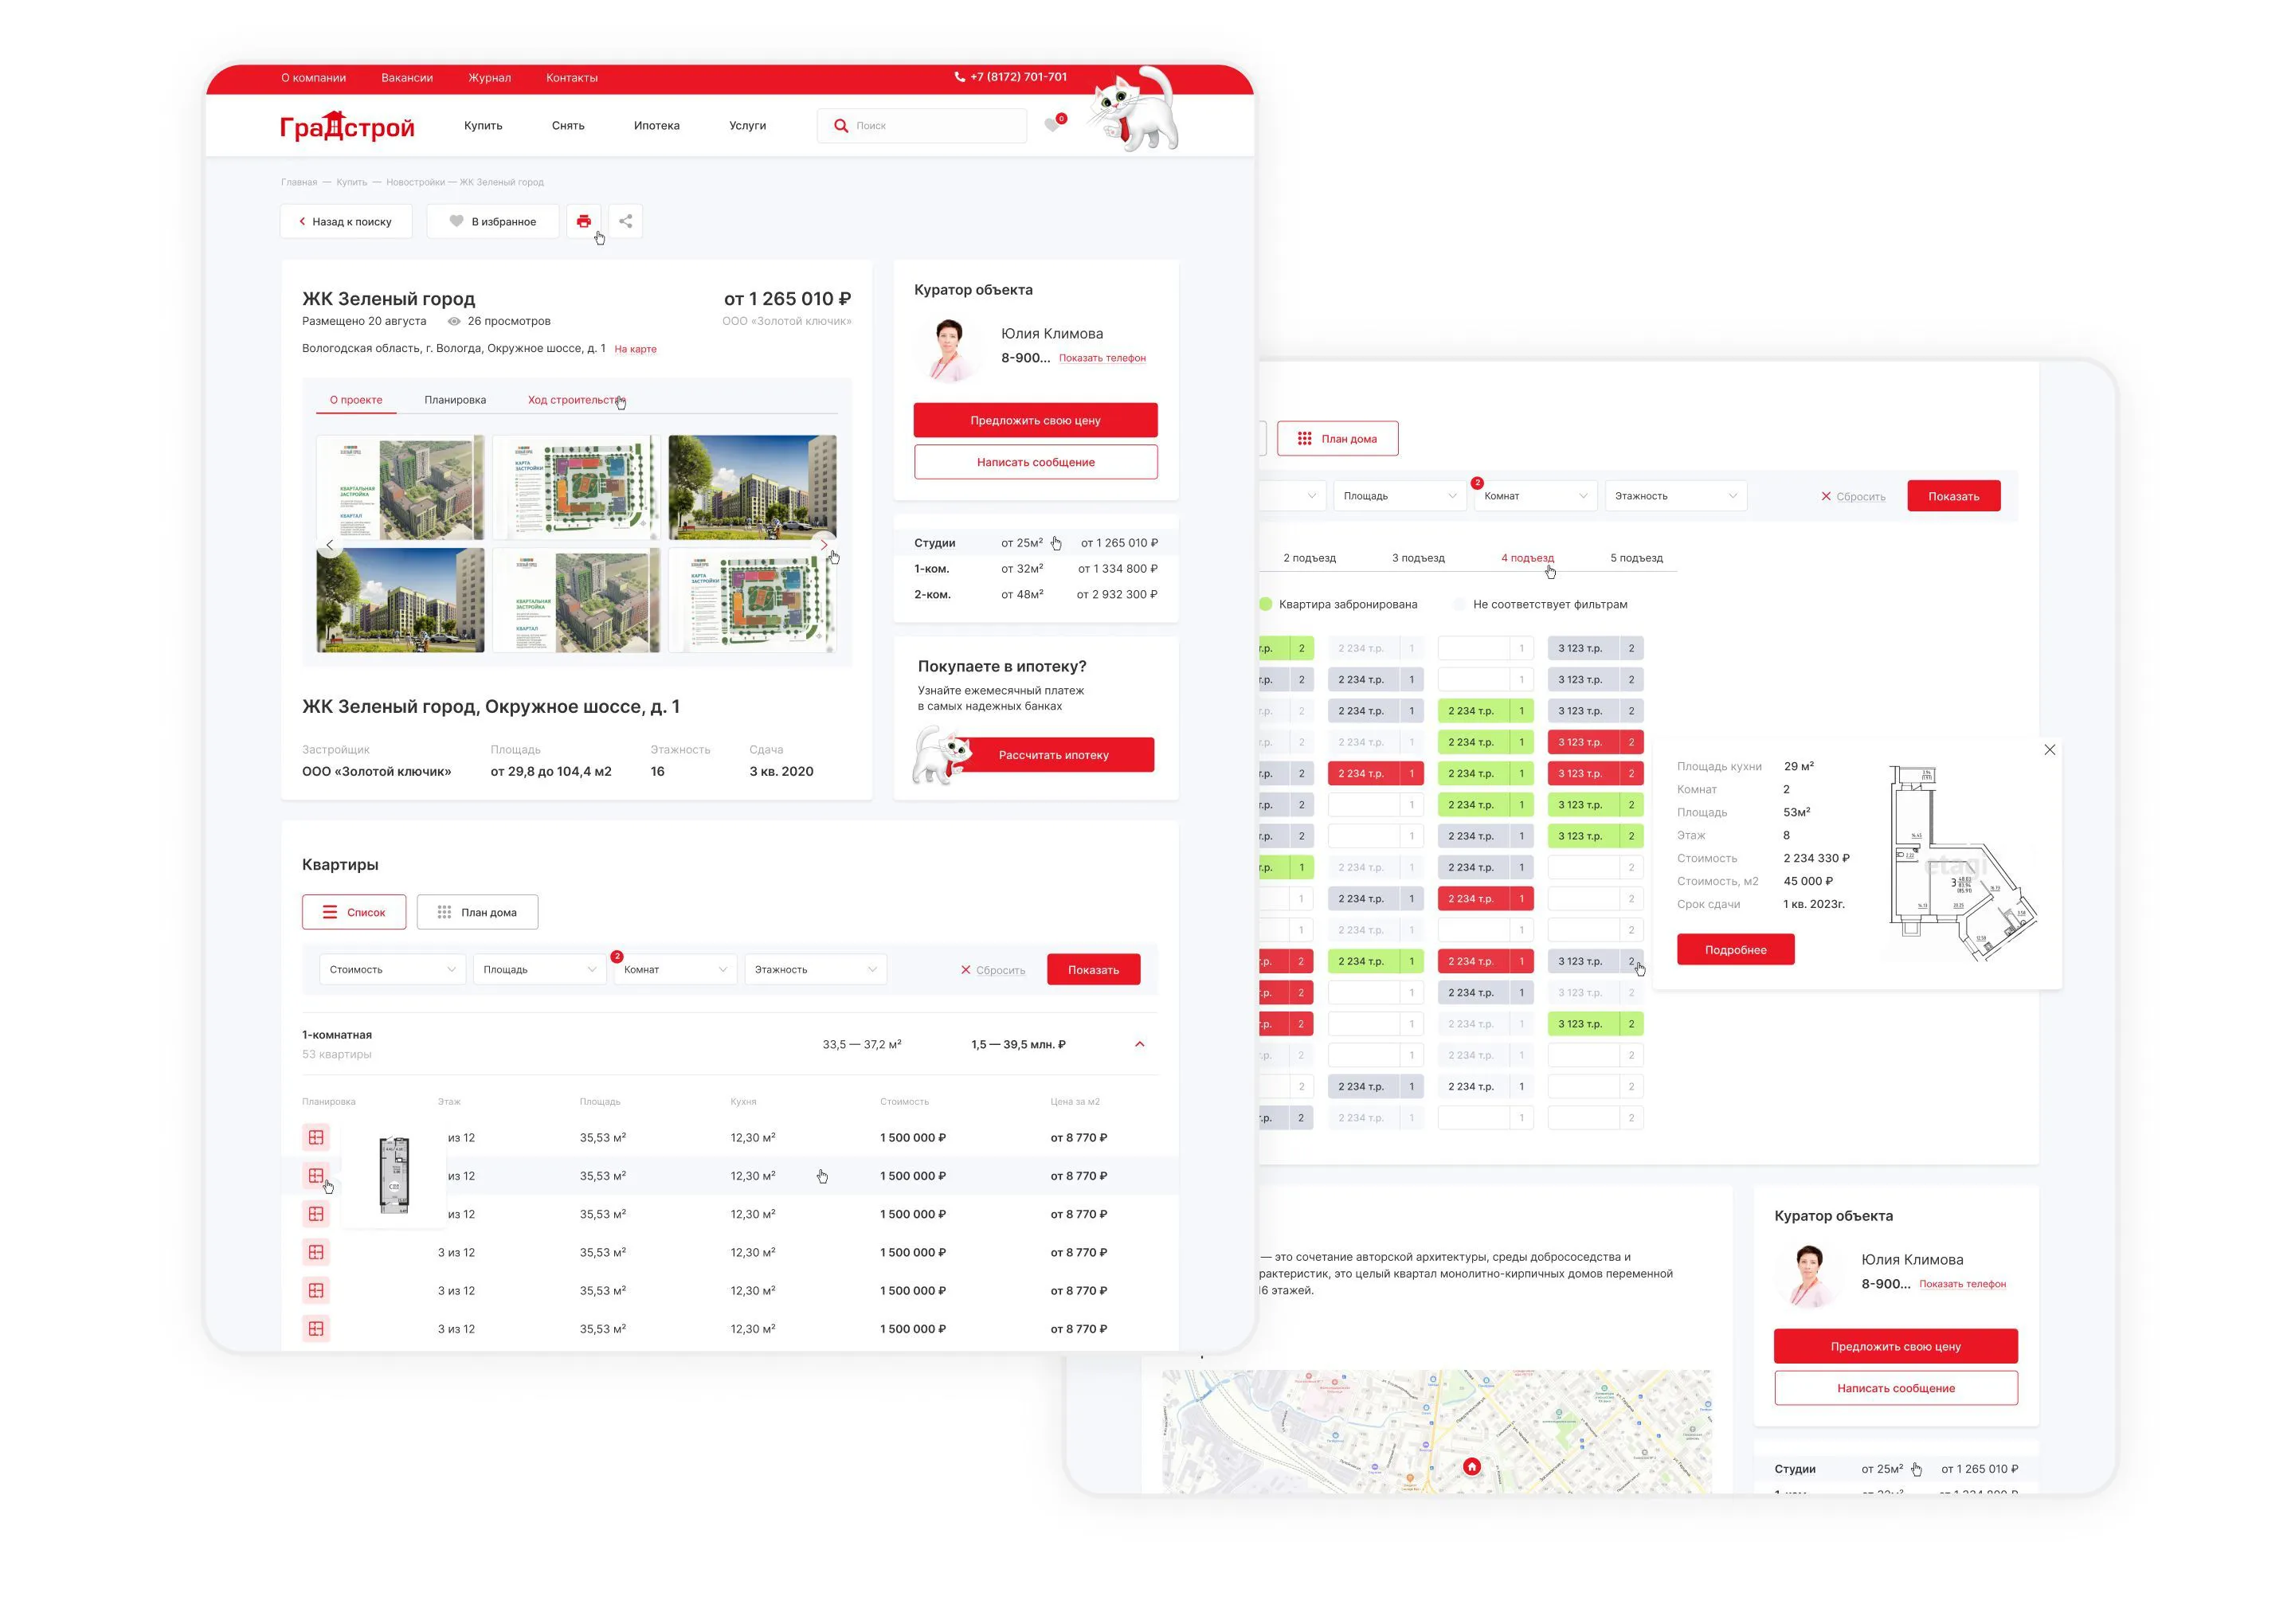Click the red print icon button
2295x1624 pixels.
pos(583,221)
